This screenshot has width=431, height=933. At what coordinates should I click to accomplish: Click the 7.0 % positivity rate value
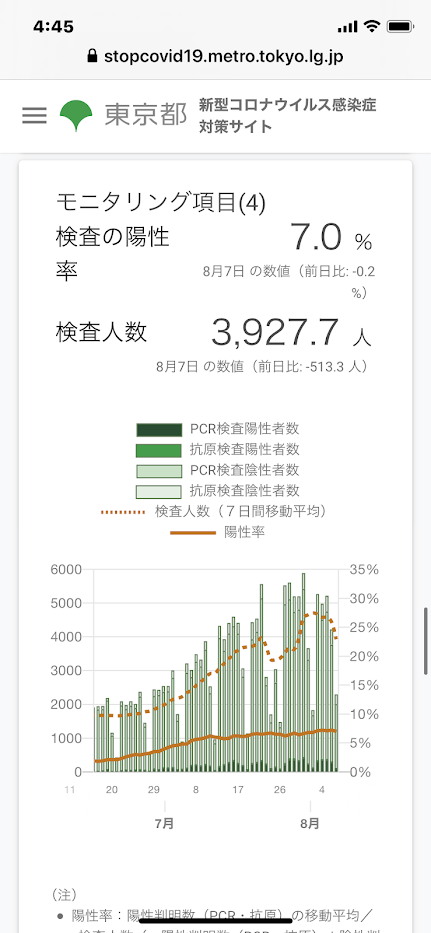[x=331, y=239]
